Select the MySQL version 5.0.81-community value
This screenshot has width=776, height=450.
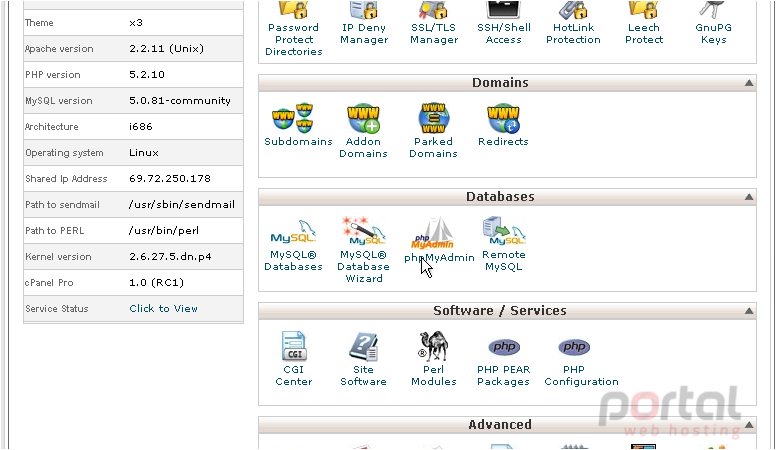coord(180,100)
